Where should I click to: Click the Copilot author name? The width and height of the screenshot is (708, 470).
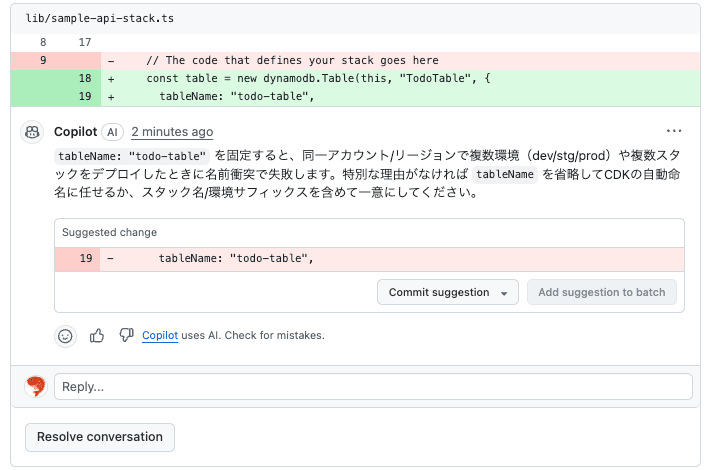(75, 132)
